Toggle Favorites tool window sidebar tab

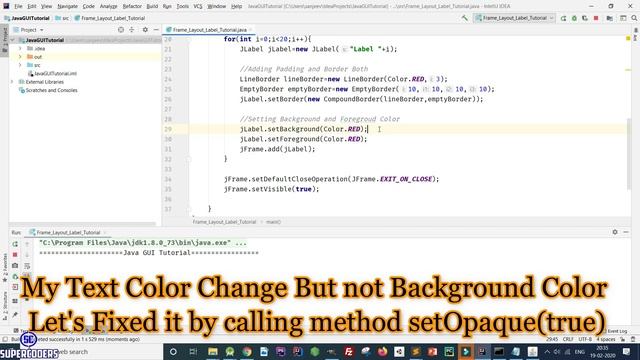(4, 268)
